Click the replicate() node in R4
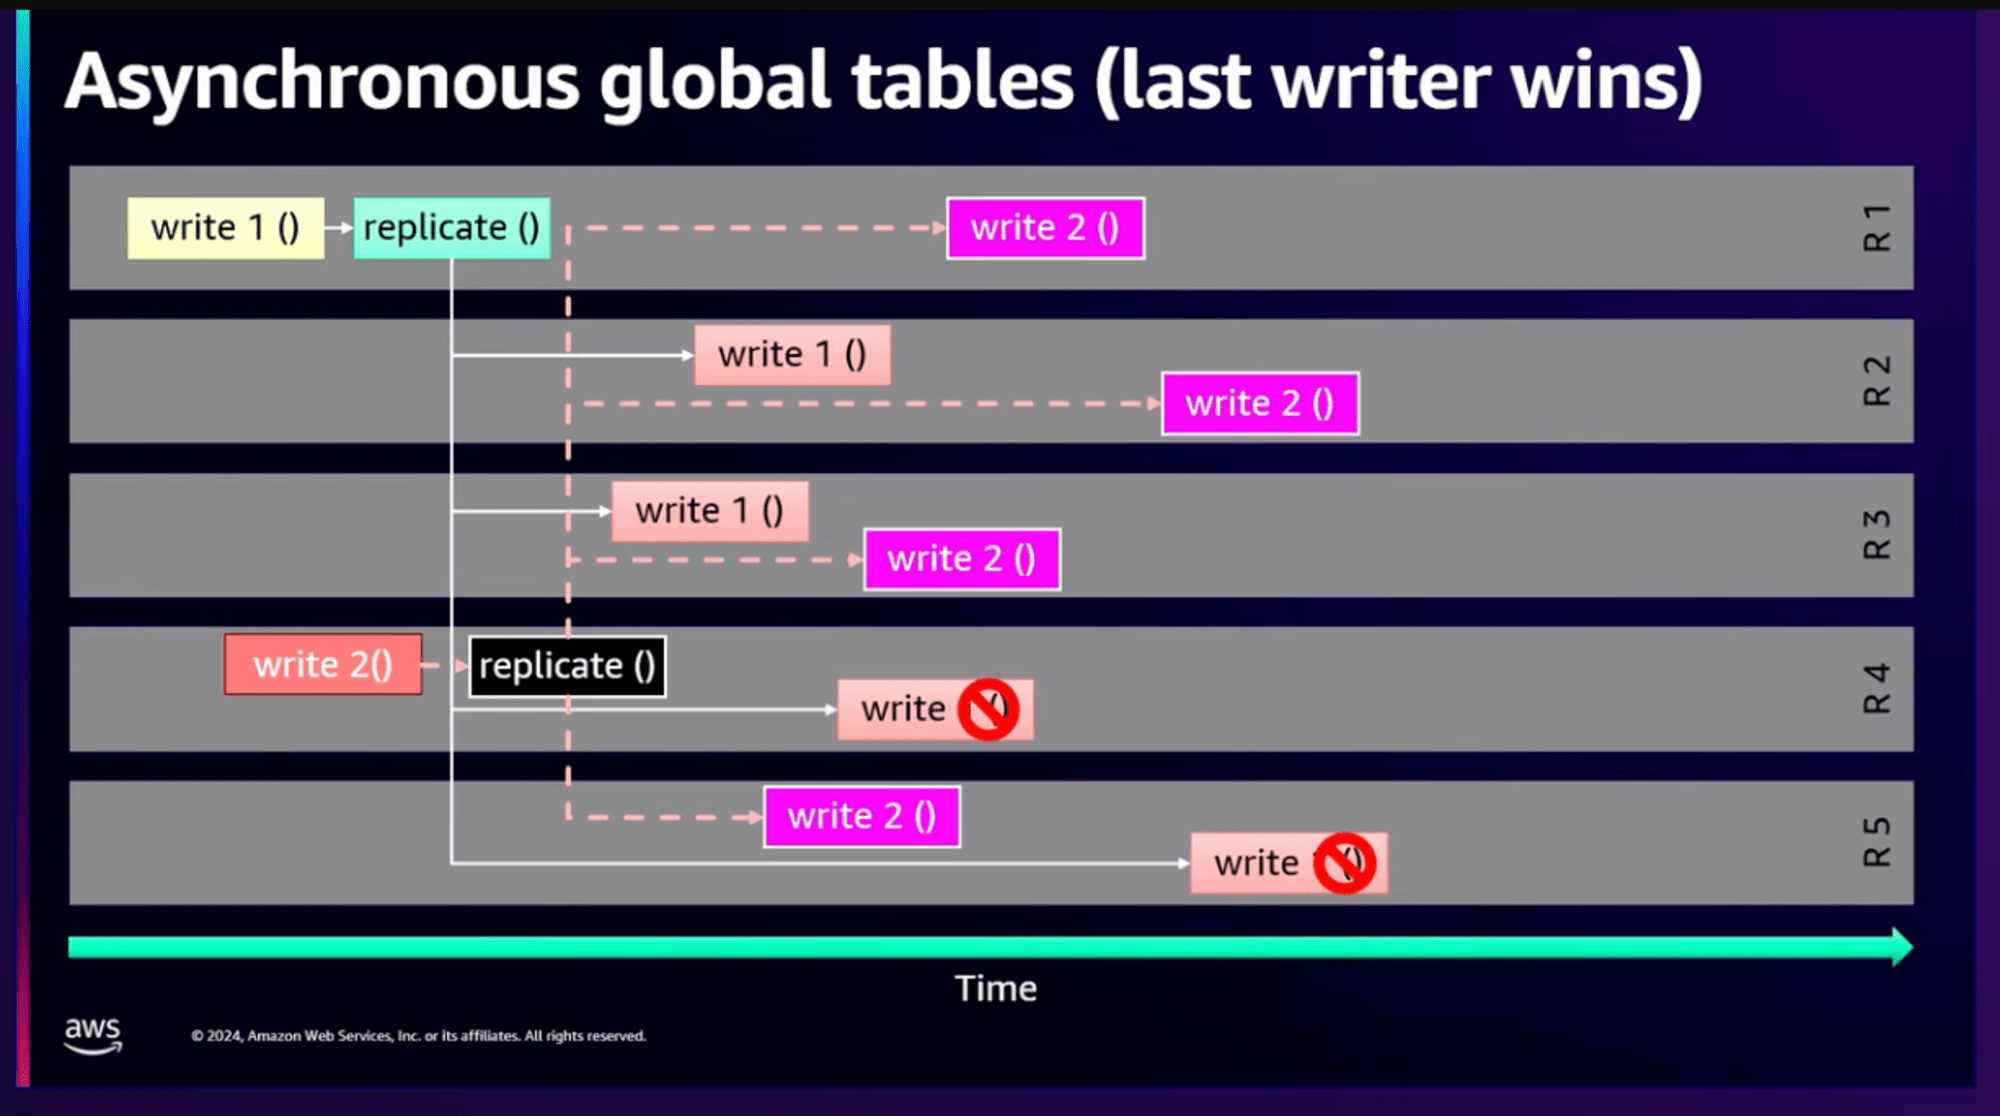The width and height of the screenshot is (2000, 1116). [x=566, y=665]
